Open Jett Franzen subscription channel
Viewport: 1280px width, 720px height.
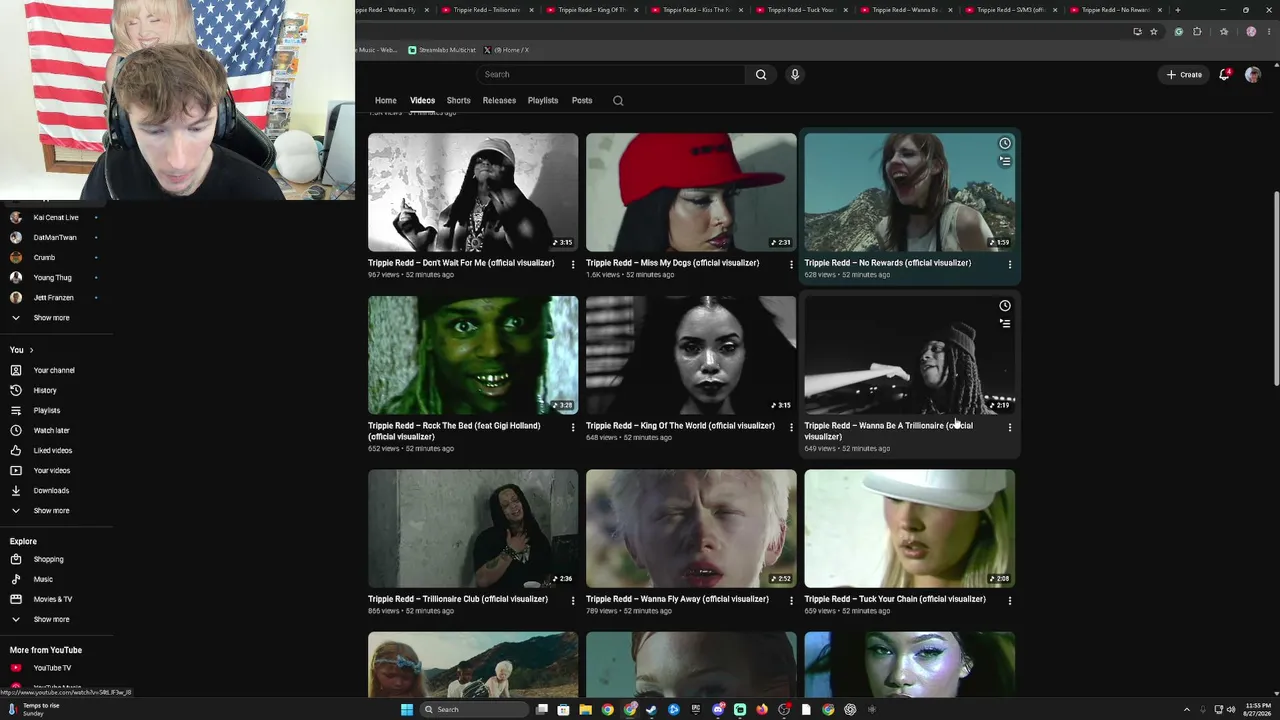tap(56, 297)
